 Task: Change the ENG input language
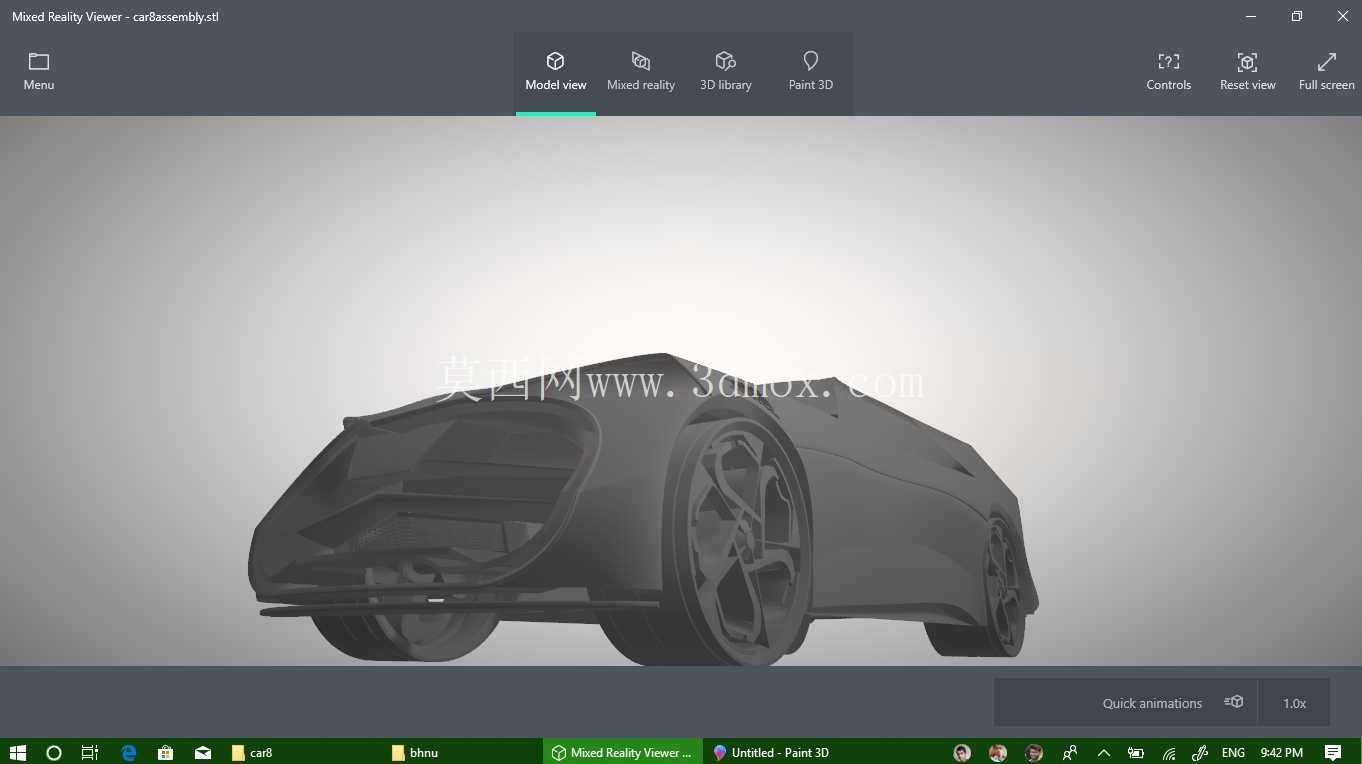click(1233, 752)
